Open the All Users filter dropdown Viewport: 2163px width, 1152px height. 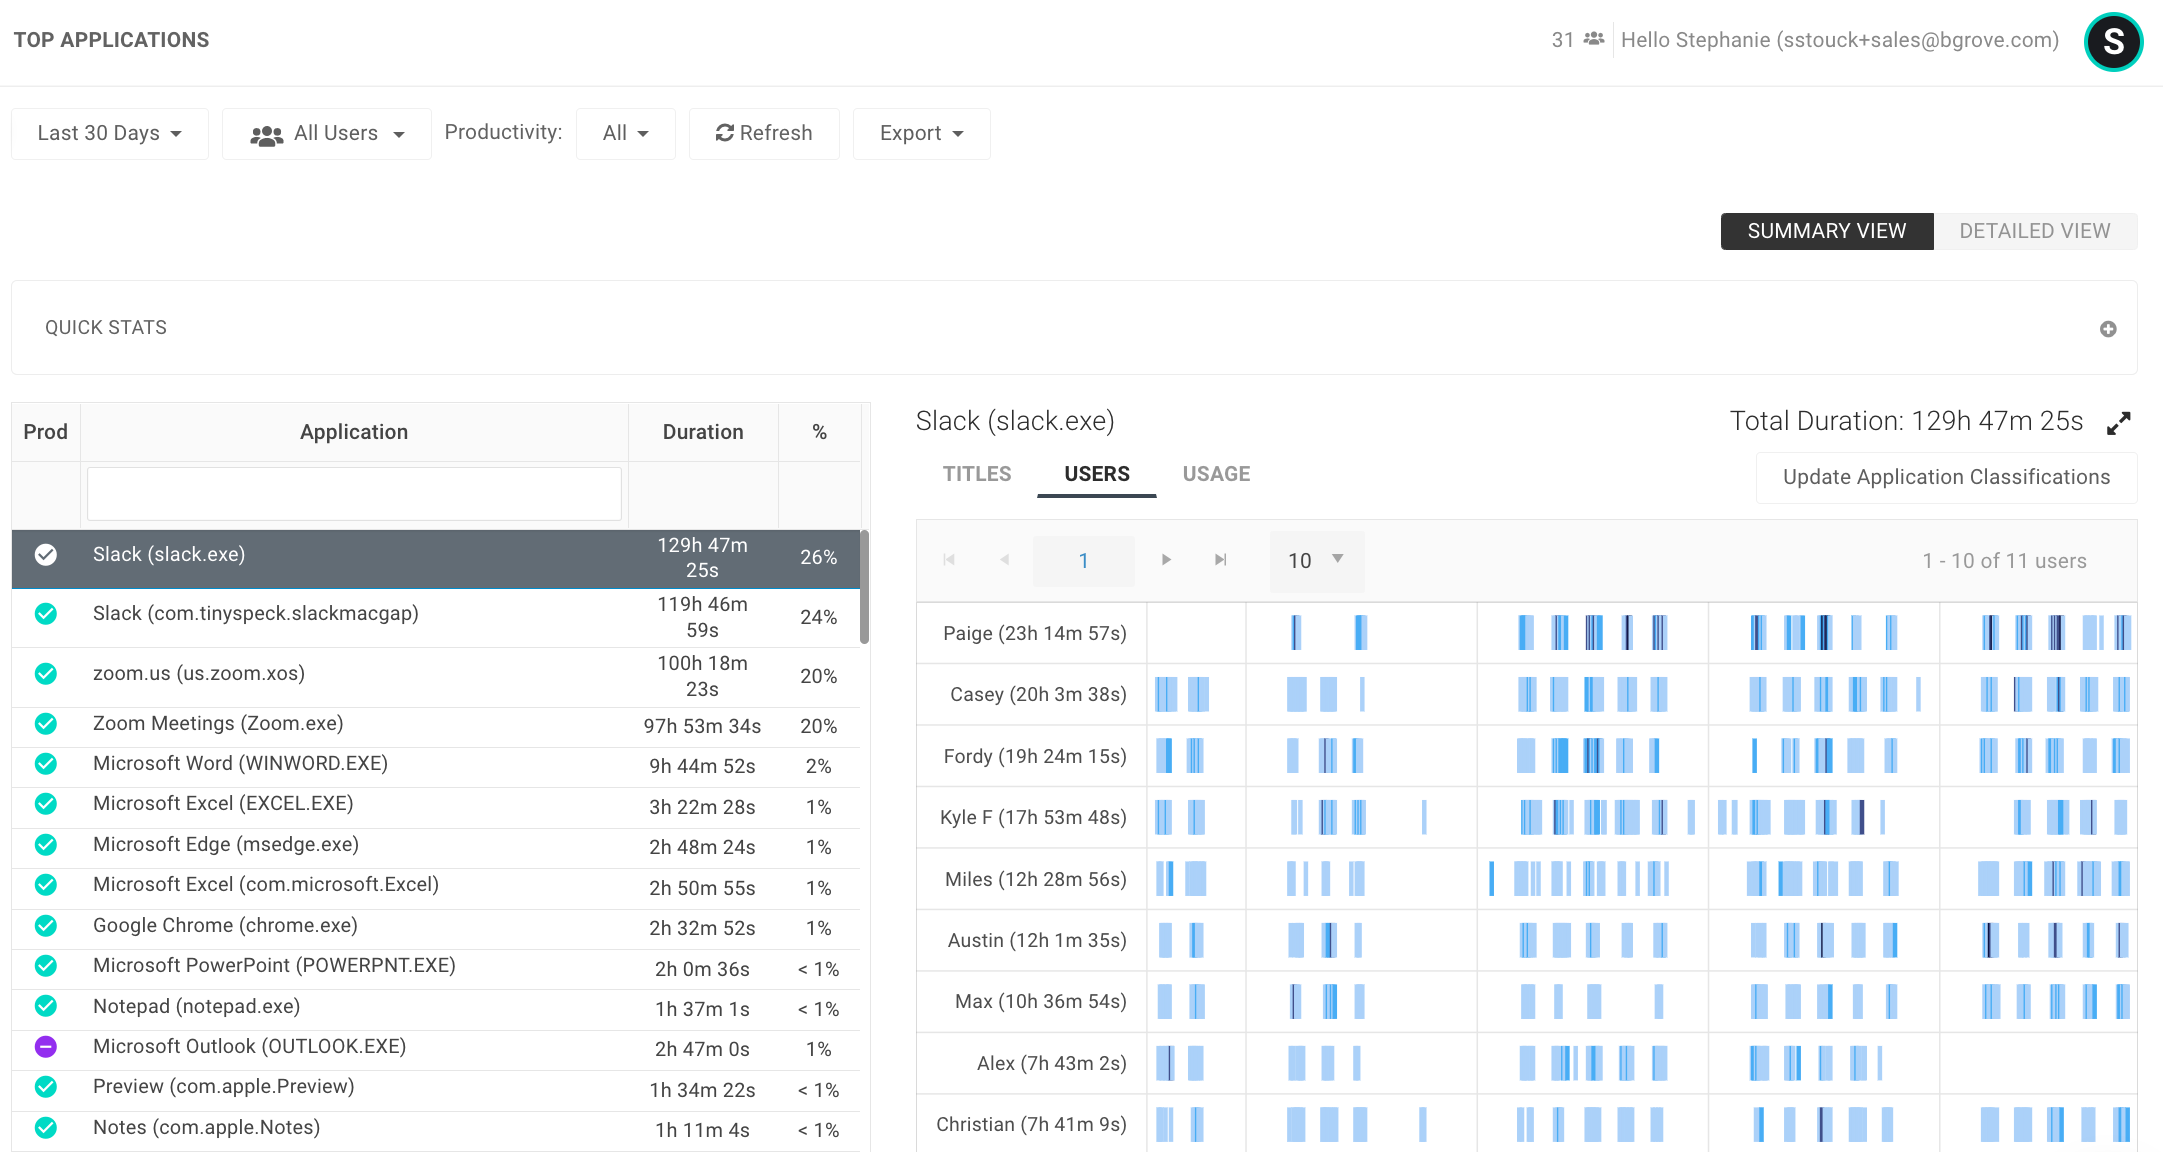point(327,133)
